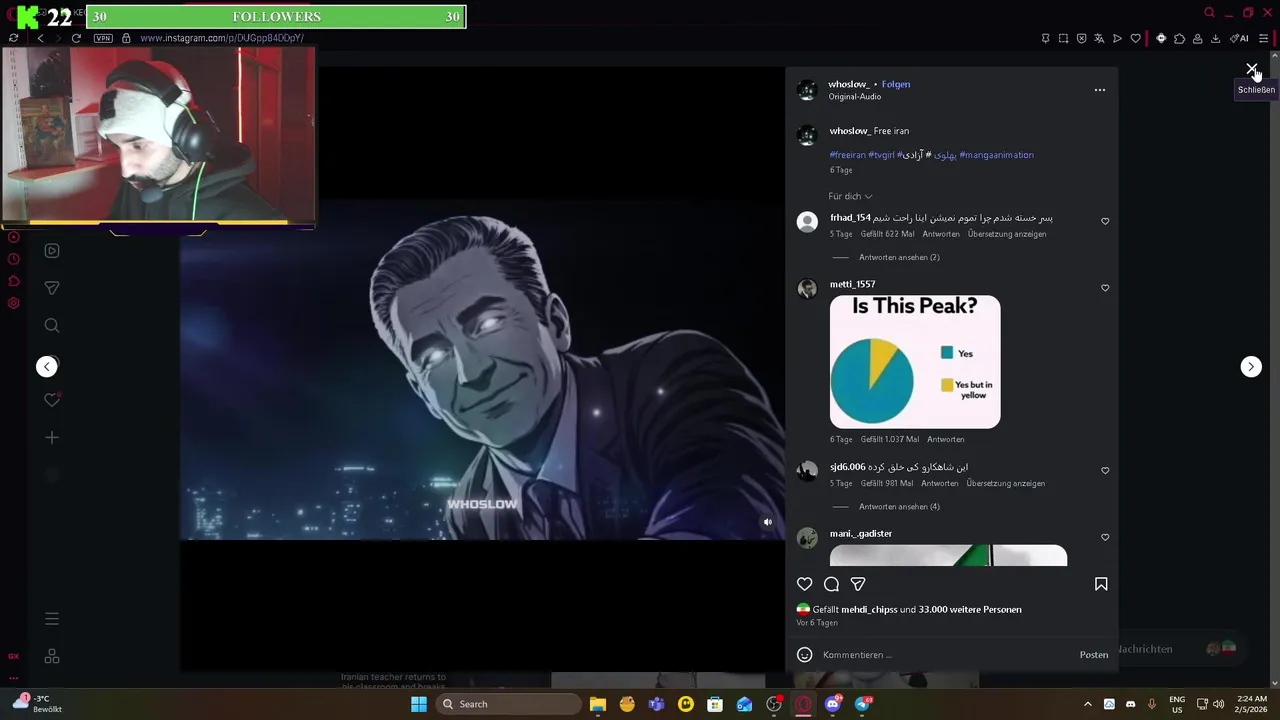This screenshot has width=1280, height=720.
Task: Open the #mangaanimation hashtag
Action: point(996,155)
